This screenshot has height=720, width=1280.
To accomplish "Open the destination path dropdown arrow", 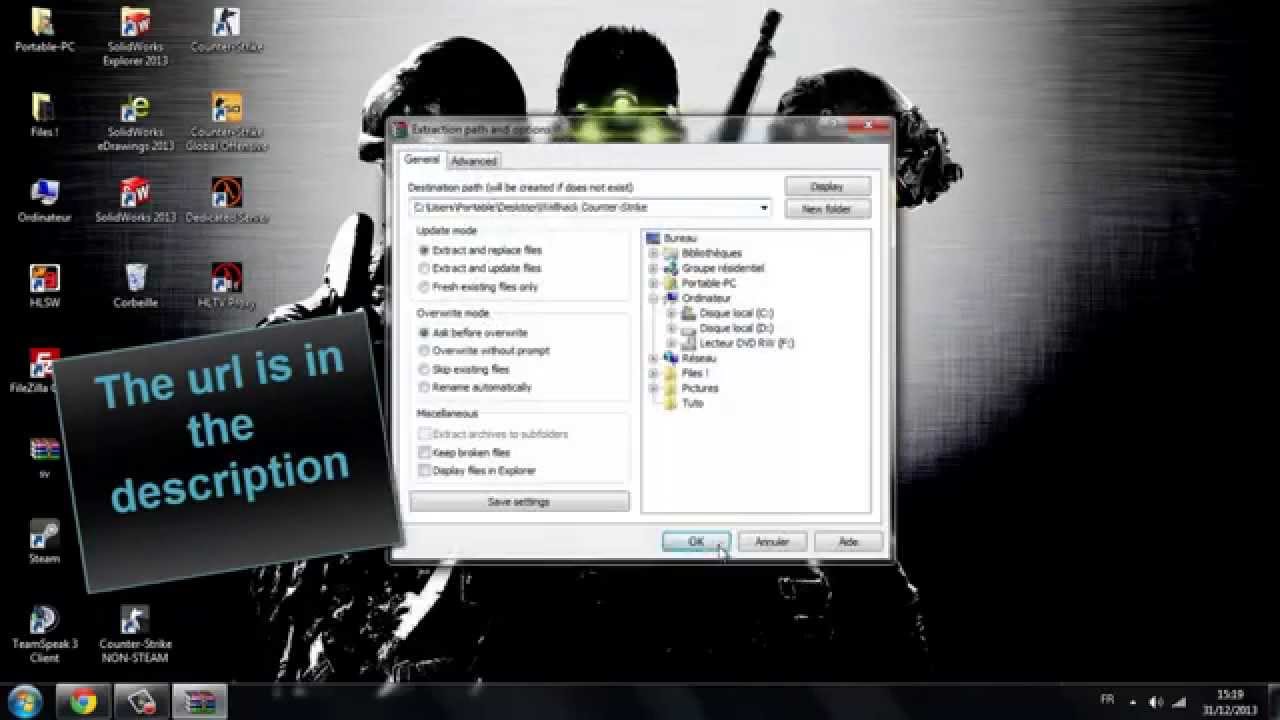I will 764,208.
